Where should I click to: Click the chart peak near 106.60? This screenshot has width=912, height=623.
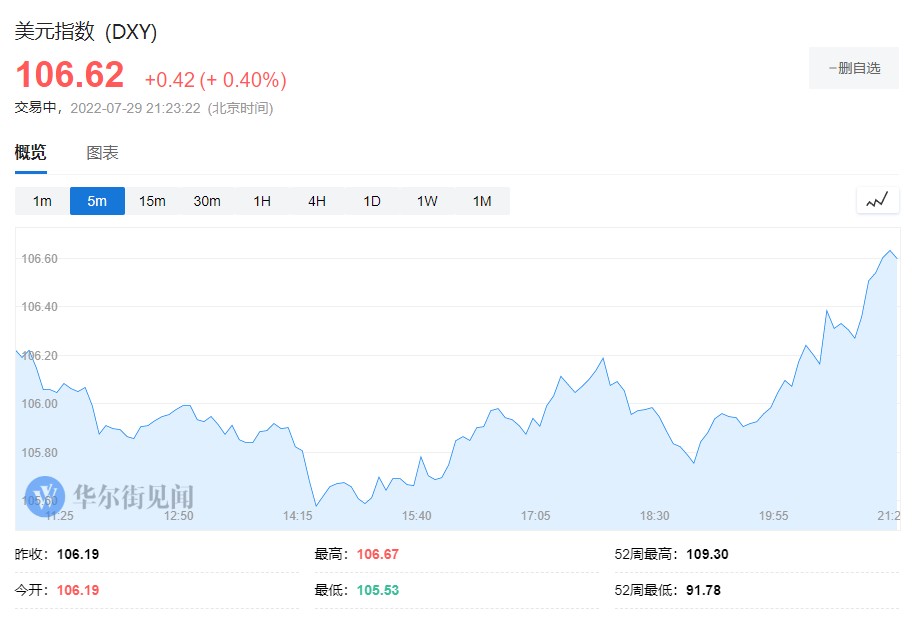(889, 251)
